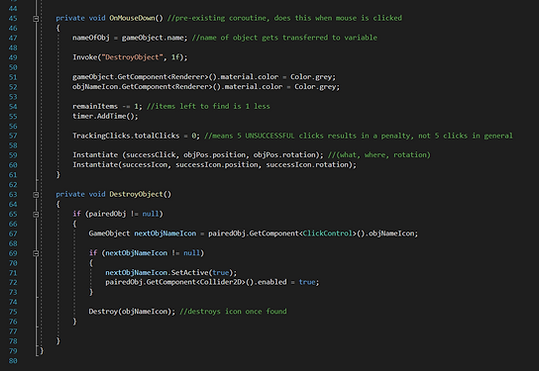Collapse the DestroyObject method fold at line 63
This screenshot has height=371, width=539.
(x=36, y=195)
